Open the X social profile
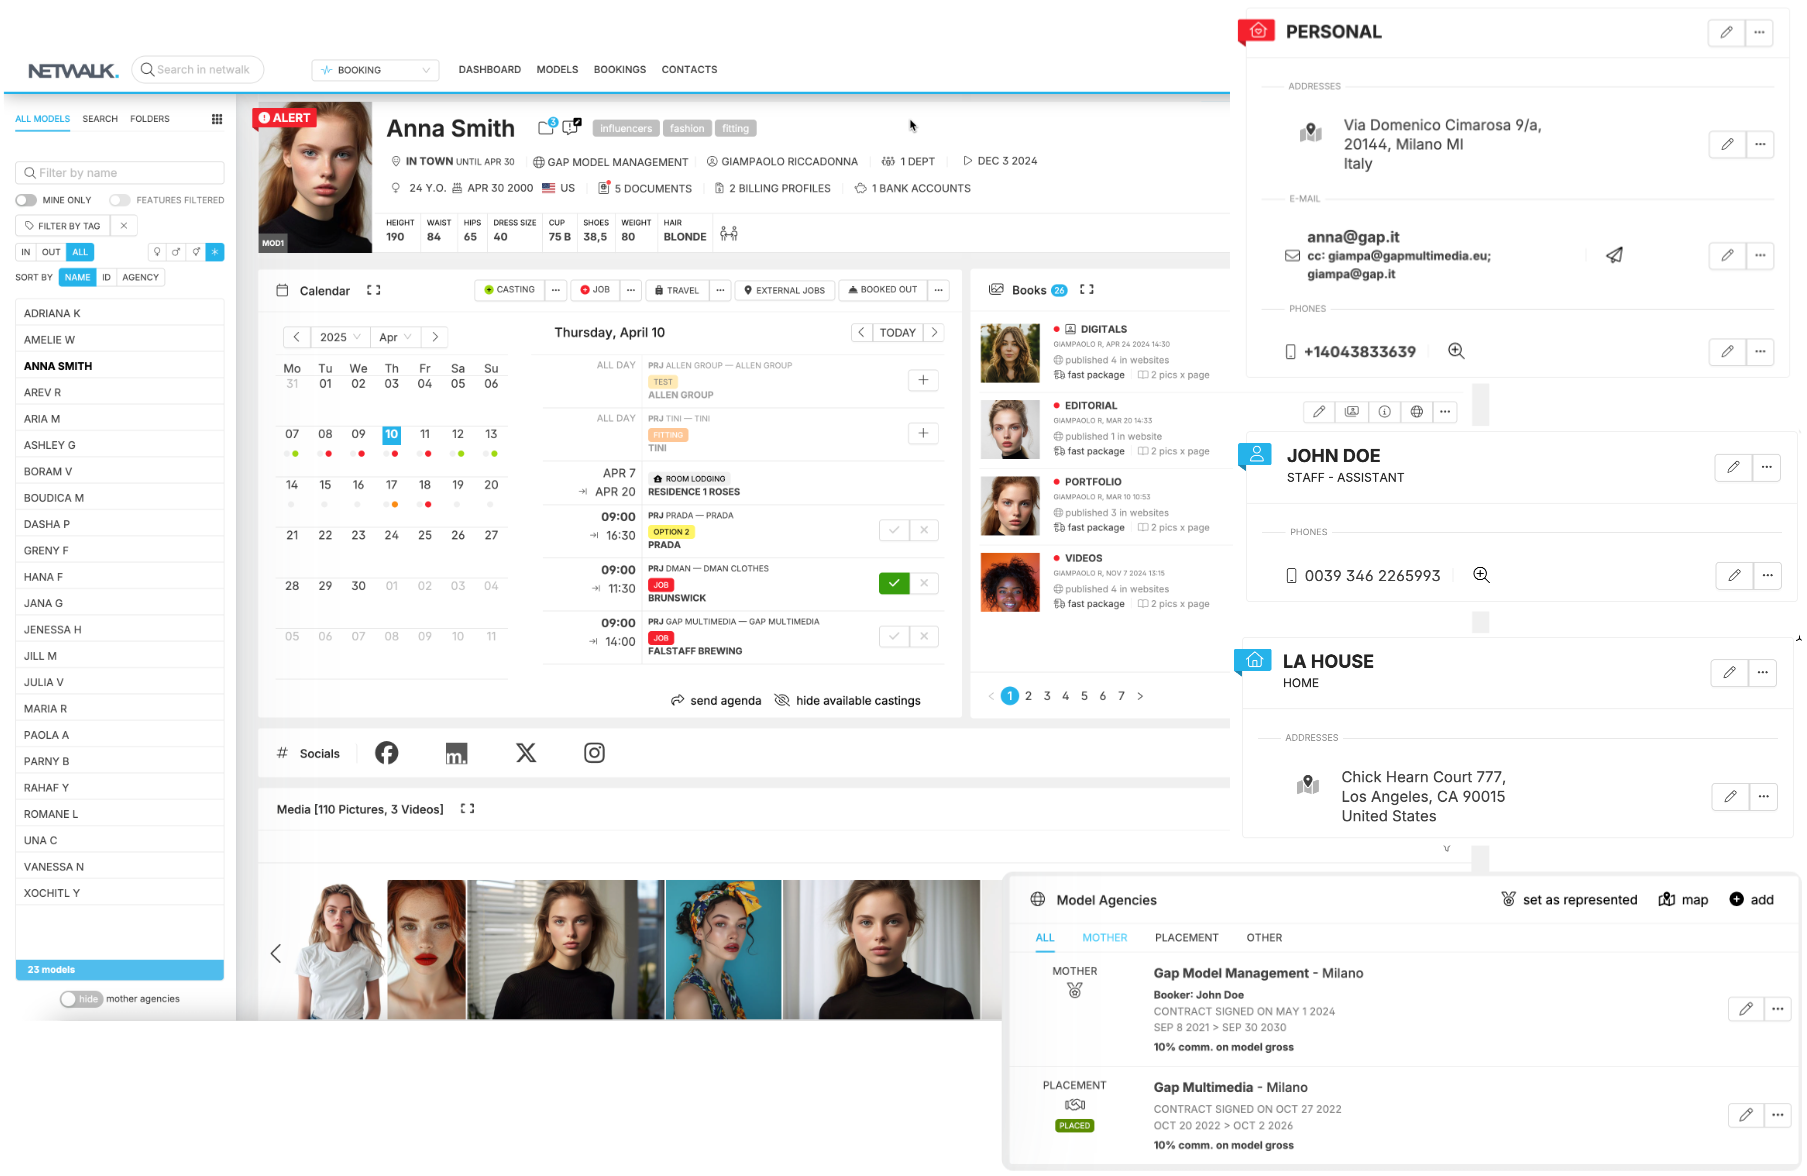The width and height of the screenshot is (1807, 1176). coord(525,753)
